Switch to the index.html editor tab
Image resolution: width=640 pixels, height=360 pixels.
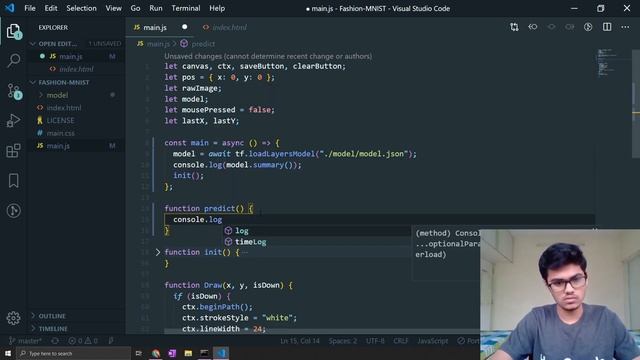coord(224,27)
